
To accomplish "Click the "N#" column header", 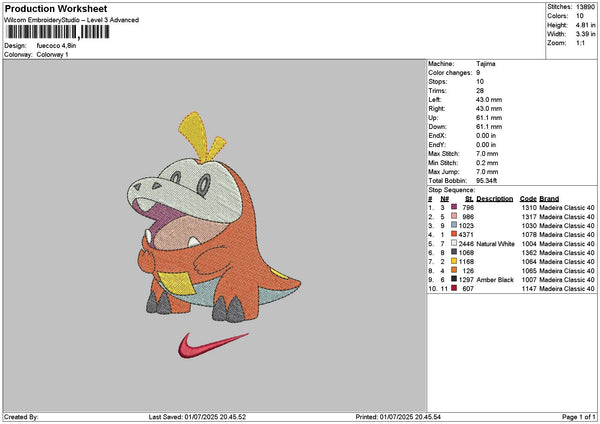I will [444, 199].
